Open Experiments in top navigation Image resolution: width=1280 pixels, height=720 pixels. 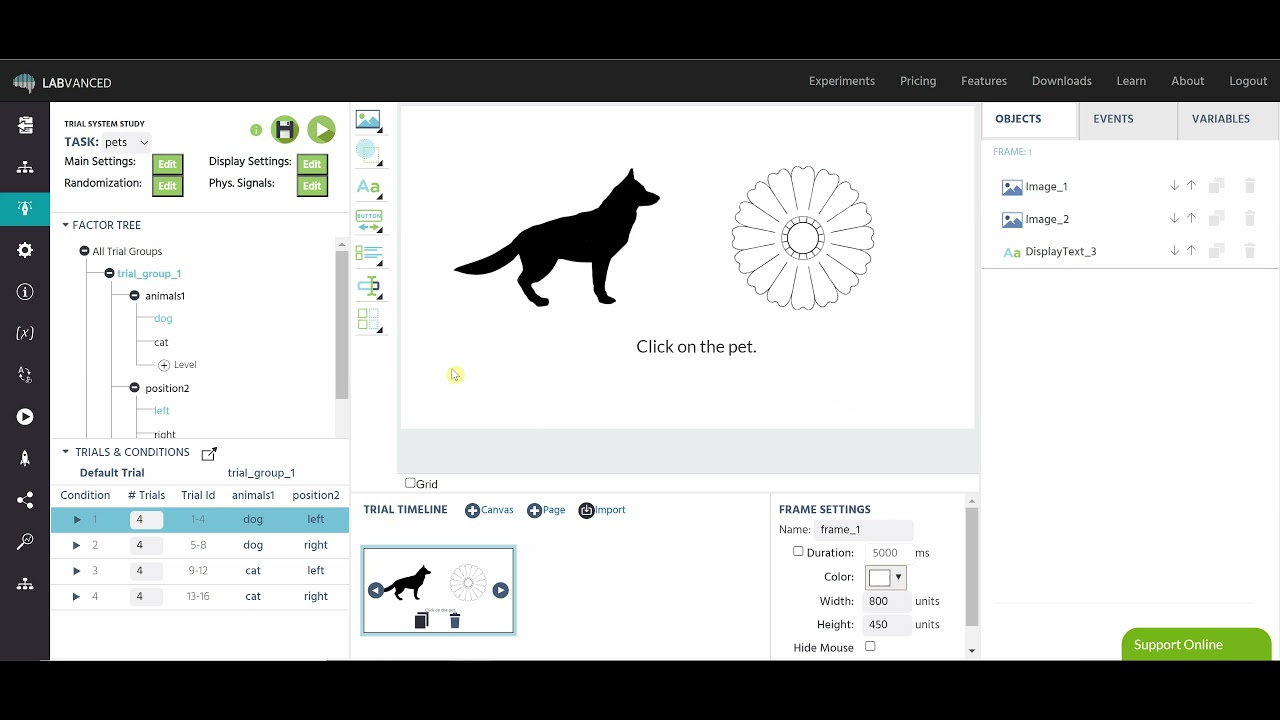(x=842, y=81)
